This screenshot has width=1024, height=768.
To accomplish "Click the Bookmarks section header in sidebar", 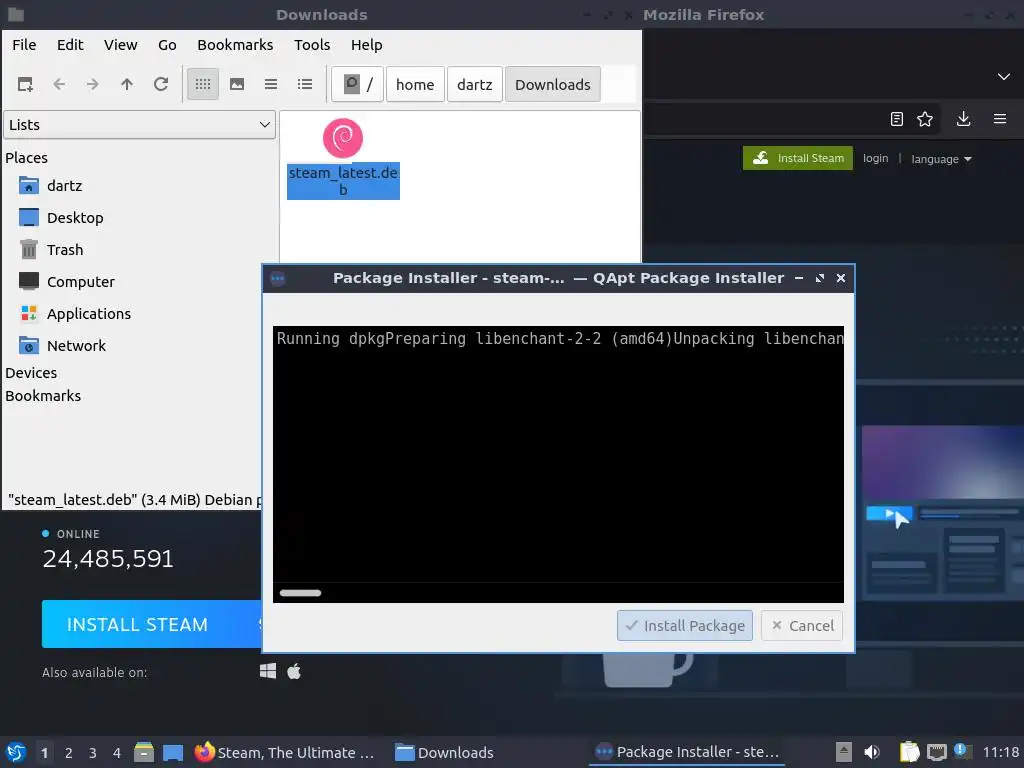I will tap(43, 396).
